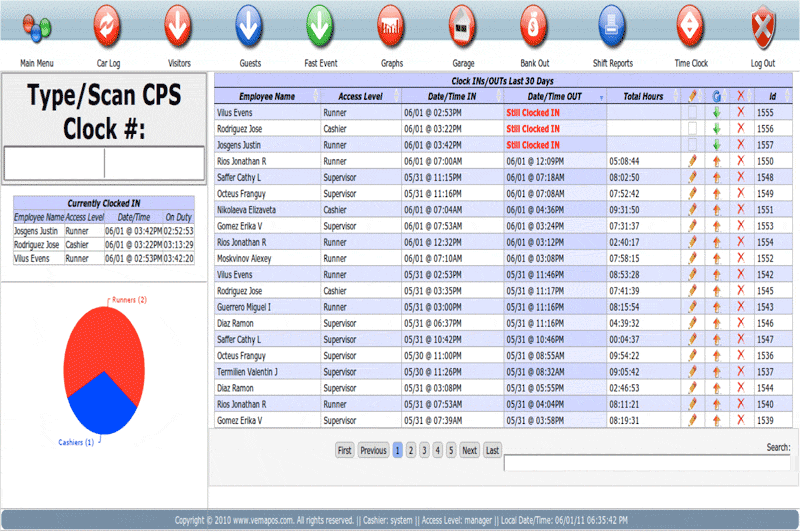Image resolution: width=800 pixels, height=532 pixels.
Task: Go to page 3 of results
Action: click(x=424, y=450)
